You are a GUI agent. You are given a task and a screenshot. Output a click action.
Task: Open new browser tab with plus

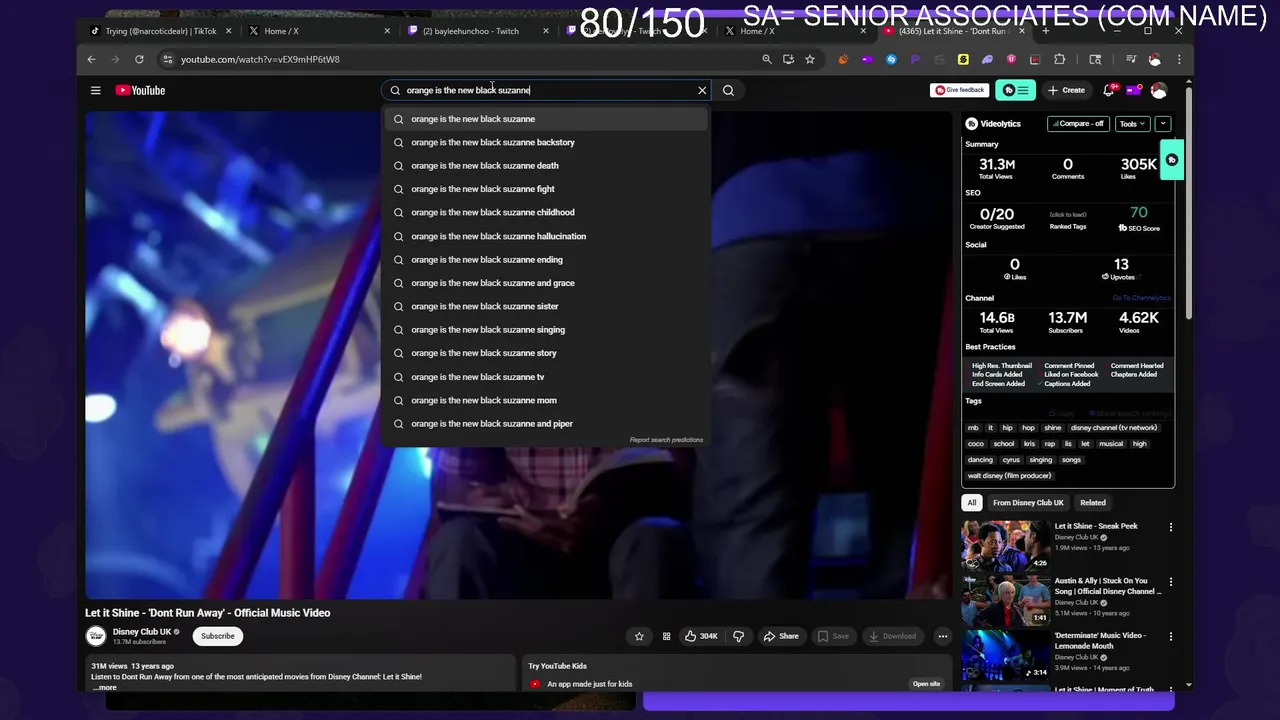[1045, 31]
